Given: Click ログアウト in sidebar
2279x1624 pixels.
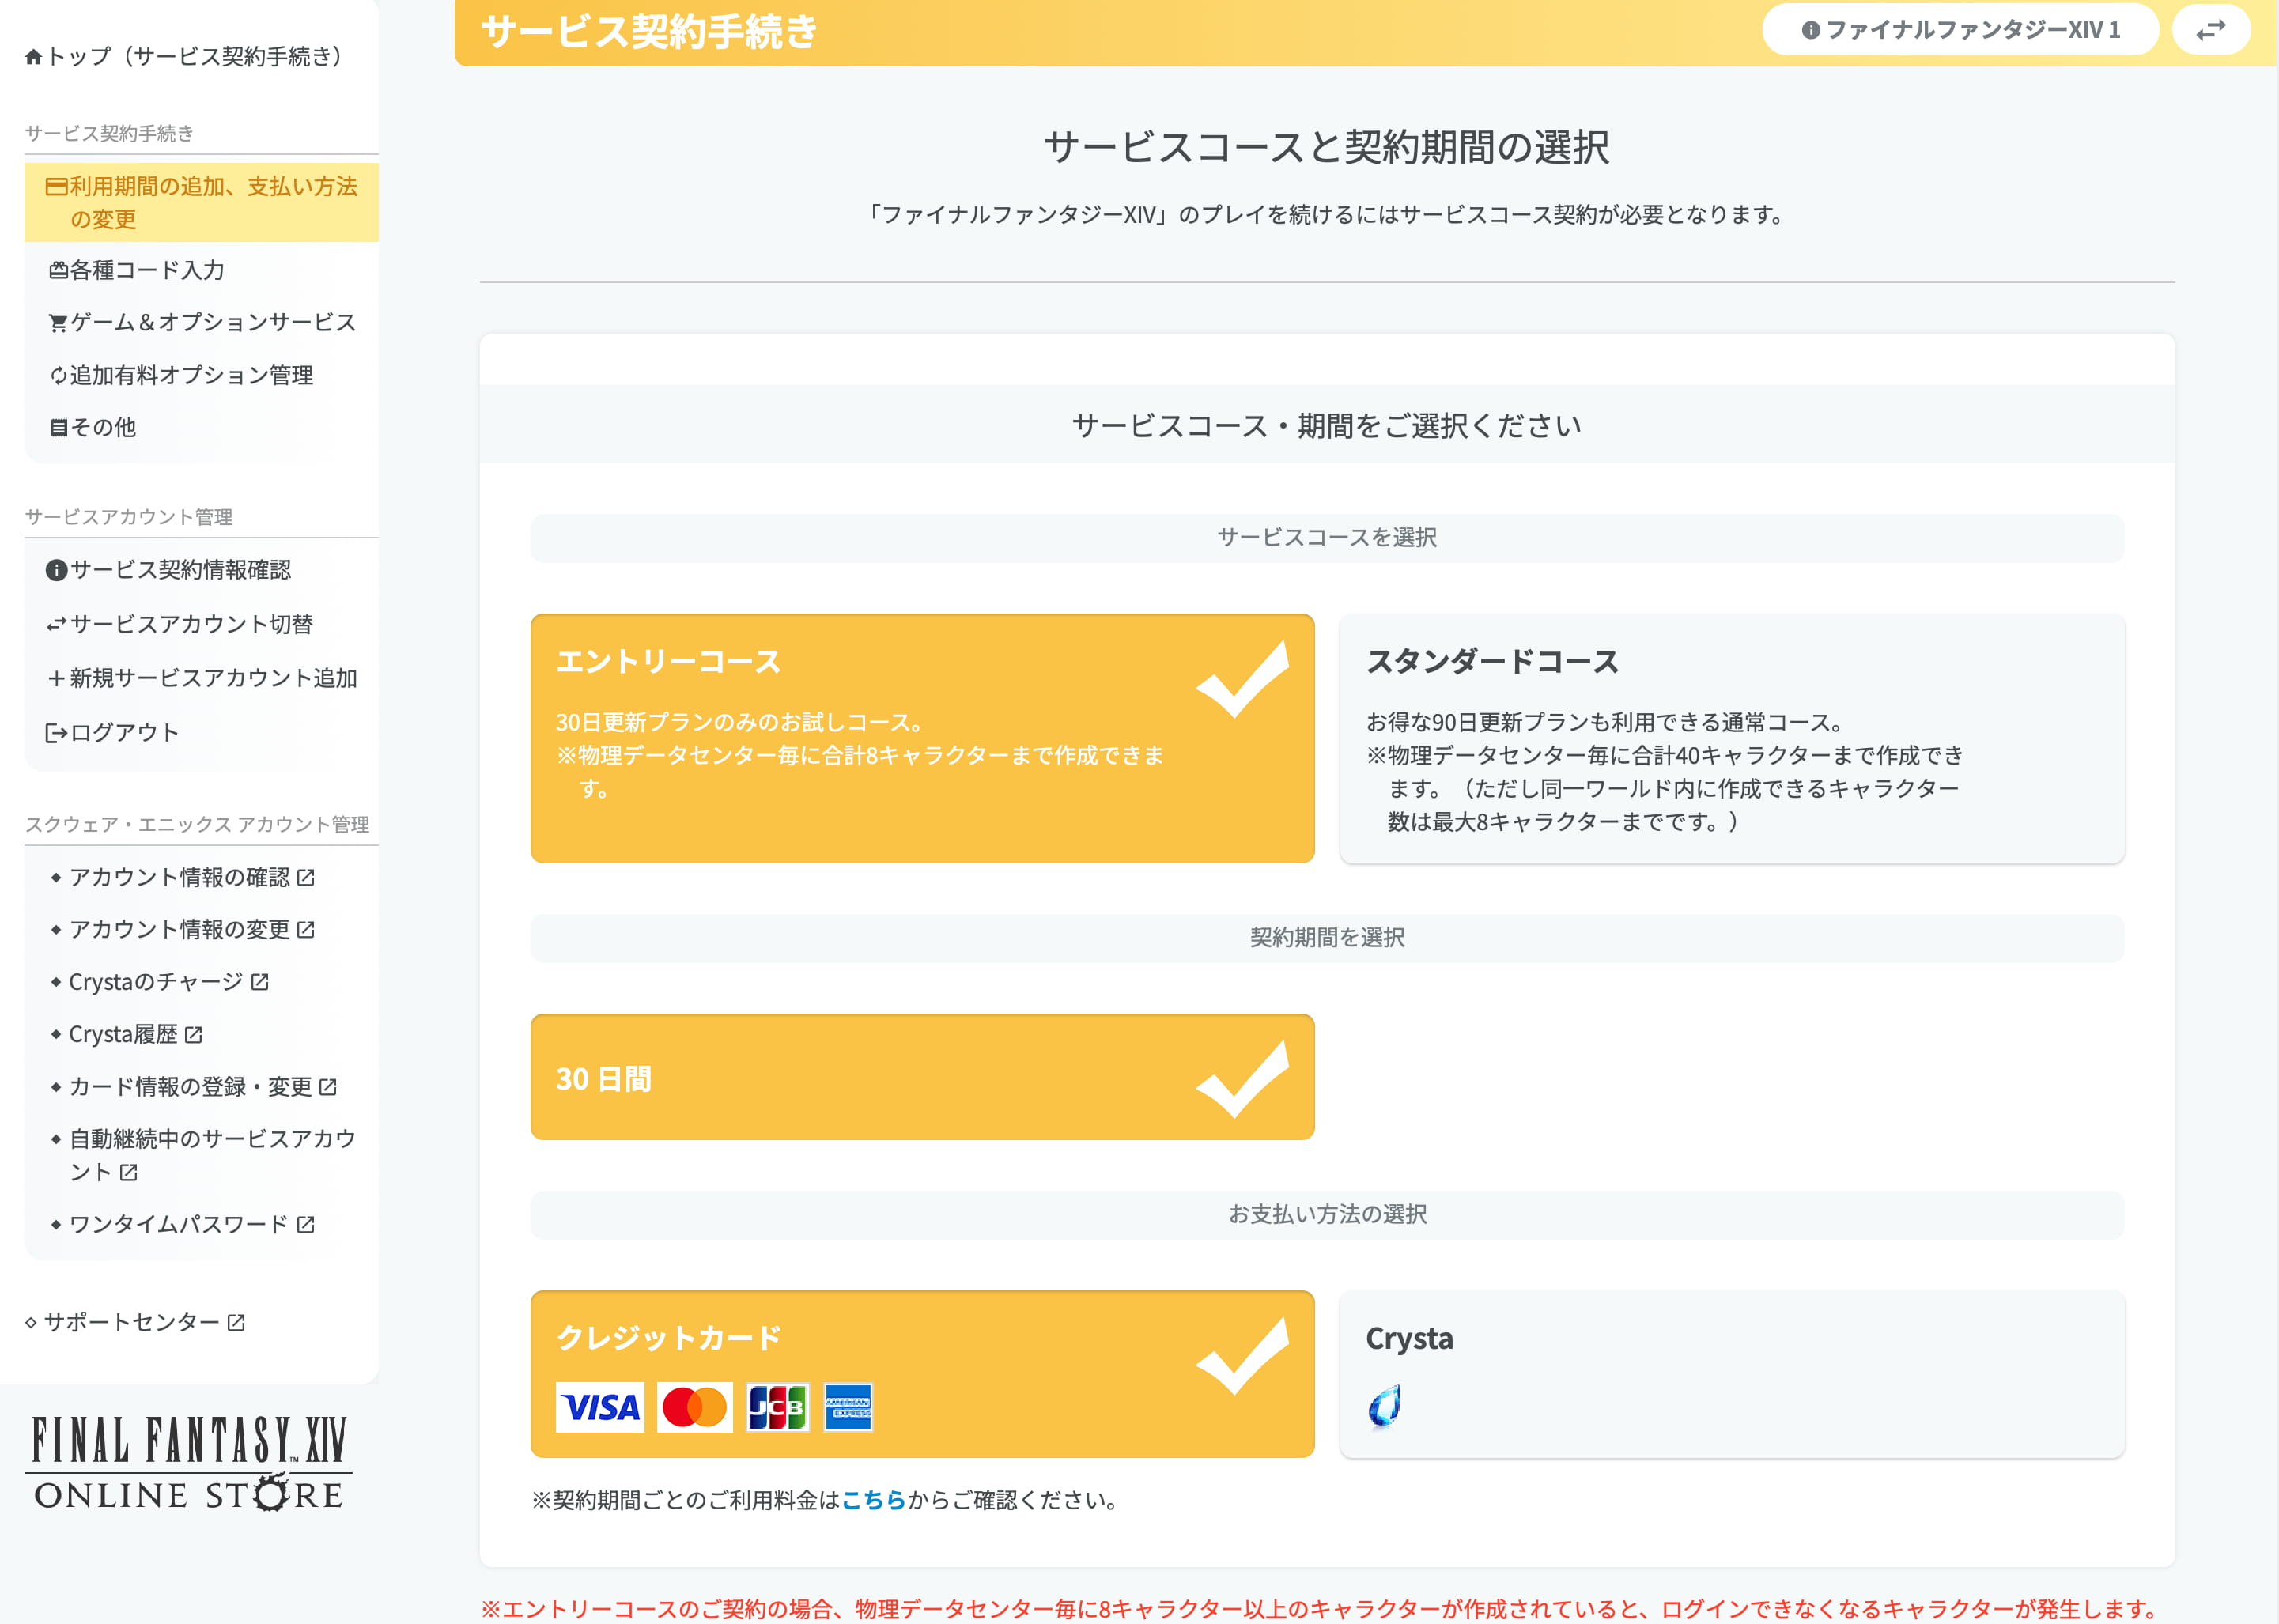Looking at the screenshot, I should [112, 732].
